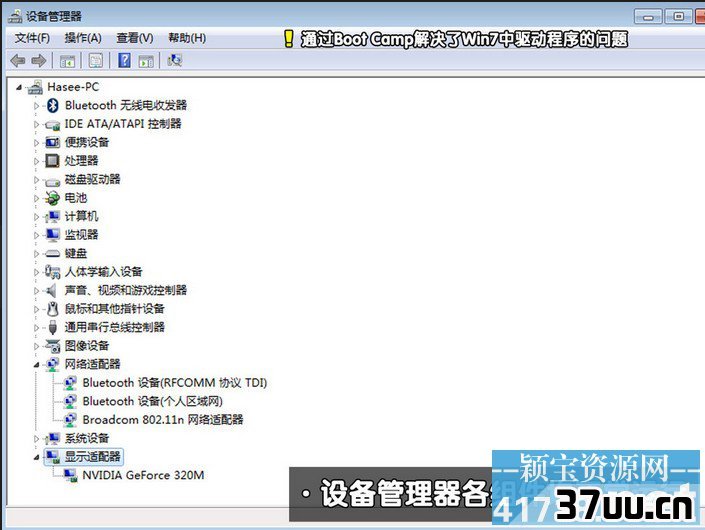The width and height of the screenshot is (705, 530).
Task: Expand the 监视器 node
Action: [x=37, y=235]
